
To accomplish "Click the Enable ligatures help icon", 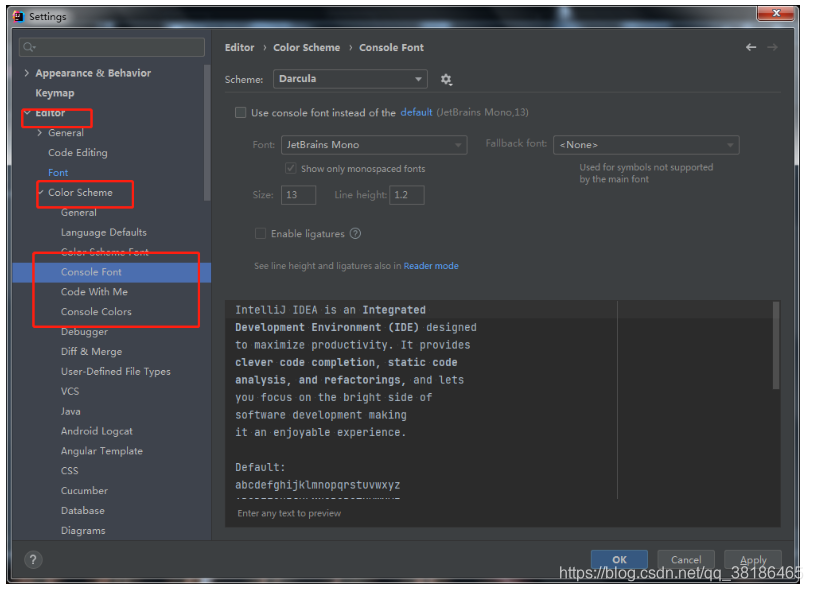I will coord(355,234).
